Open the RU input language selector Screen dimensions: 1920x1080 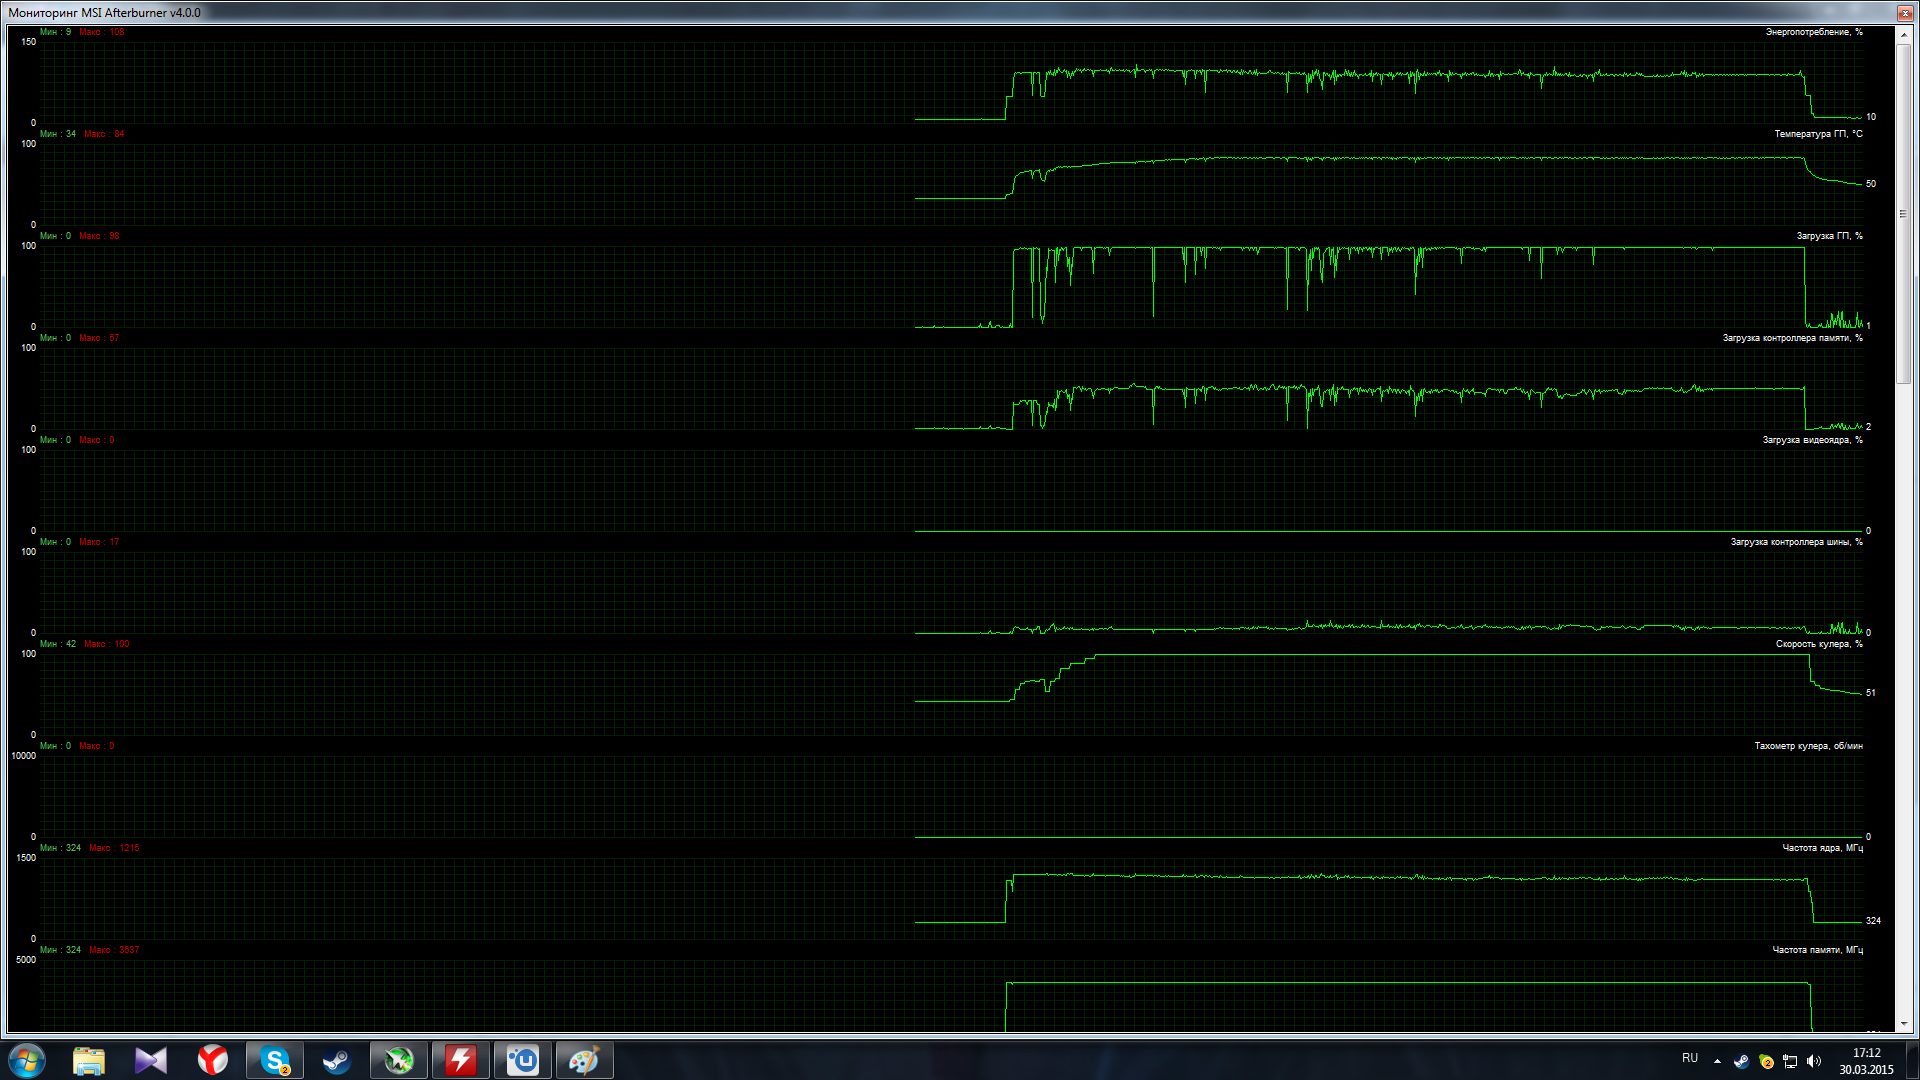(1690, 1058)
